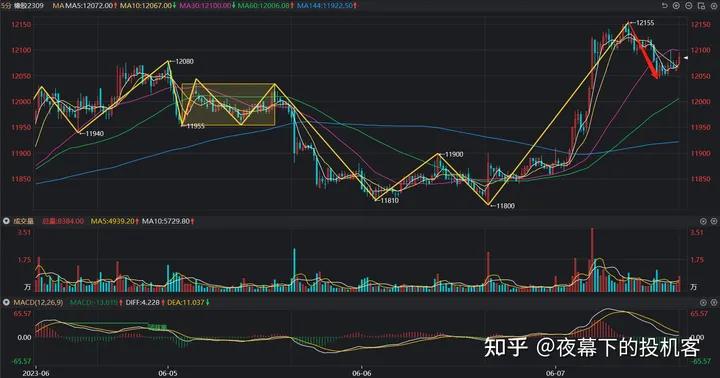Click 12150 on the right price axis

coord(701,24)
